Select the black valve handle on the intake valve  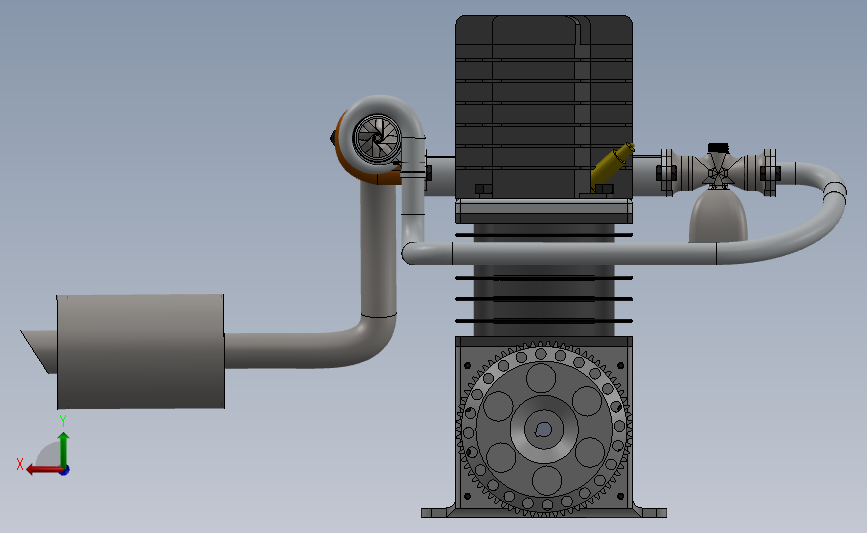[x=718, y=148]
